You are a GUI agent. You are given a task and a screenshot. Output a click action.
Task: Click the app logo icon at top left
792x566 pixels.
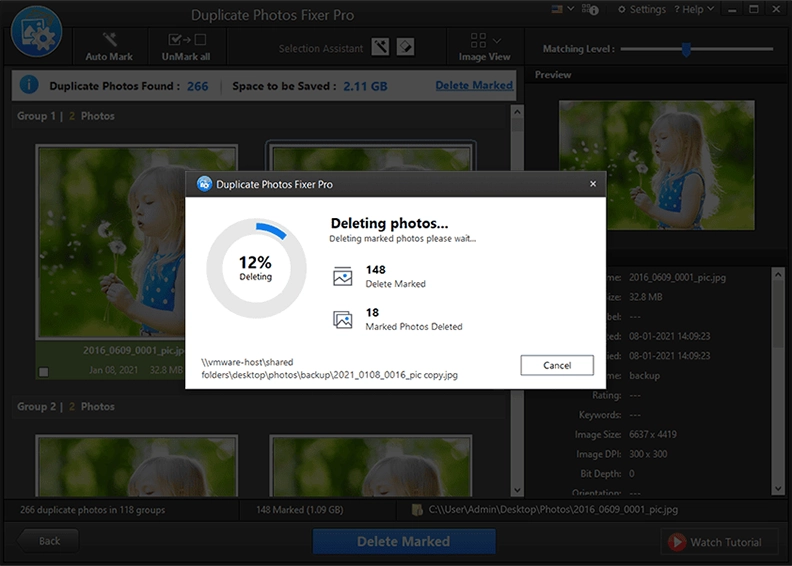(36, 32)
